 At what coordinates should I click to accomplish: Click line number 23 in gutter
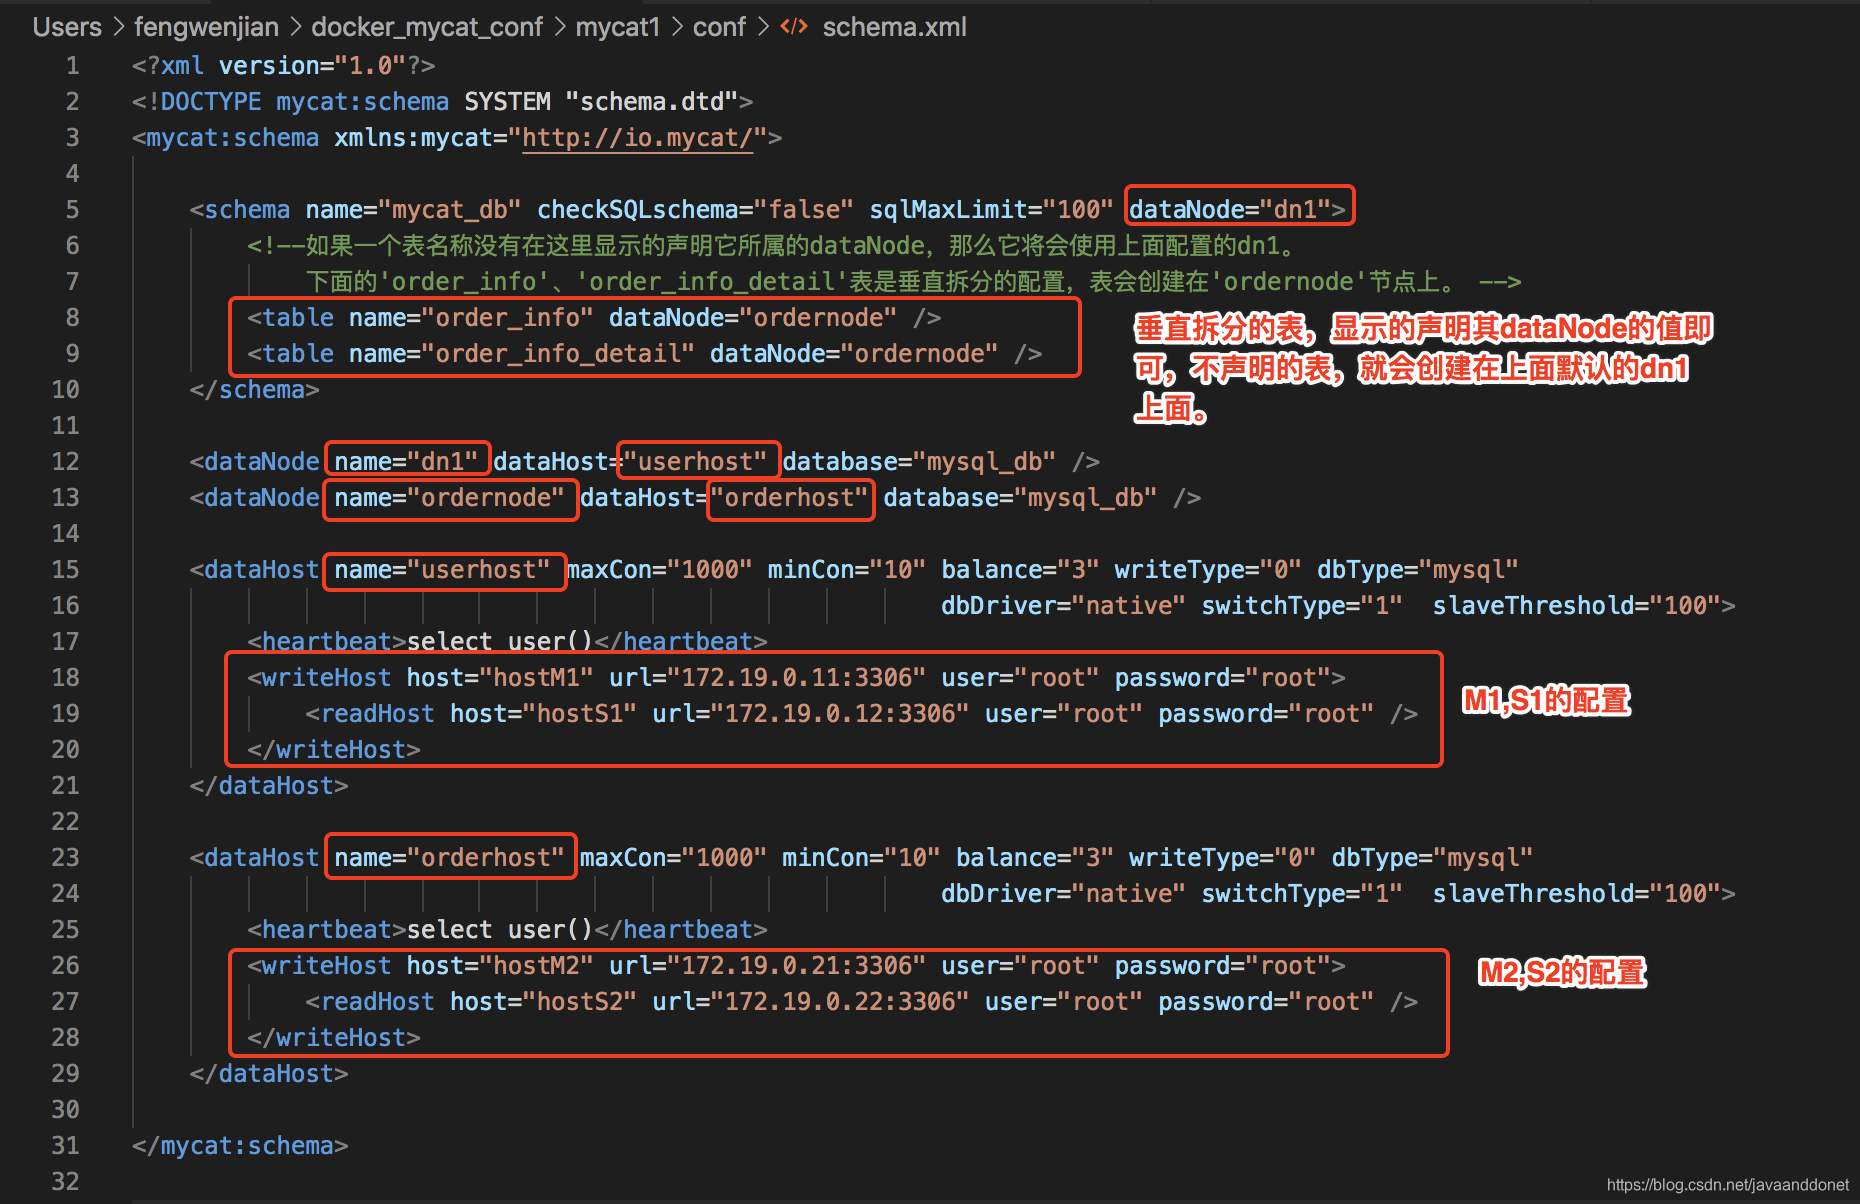point(65,858)
